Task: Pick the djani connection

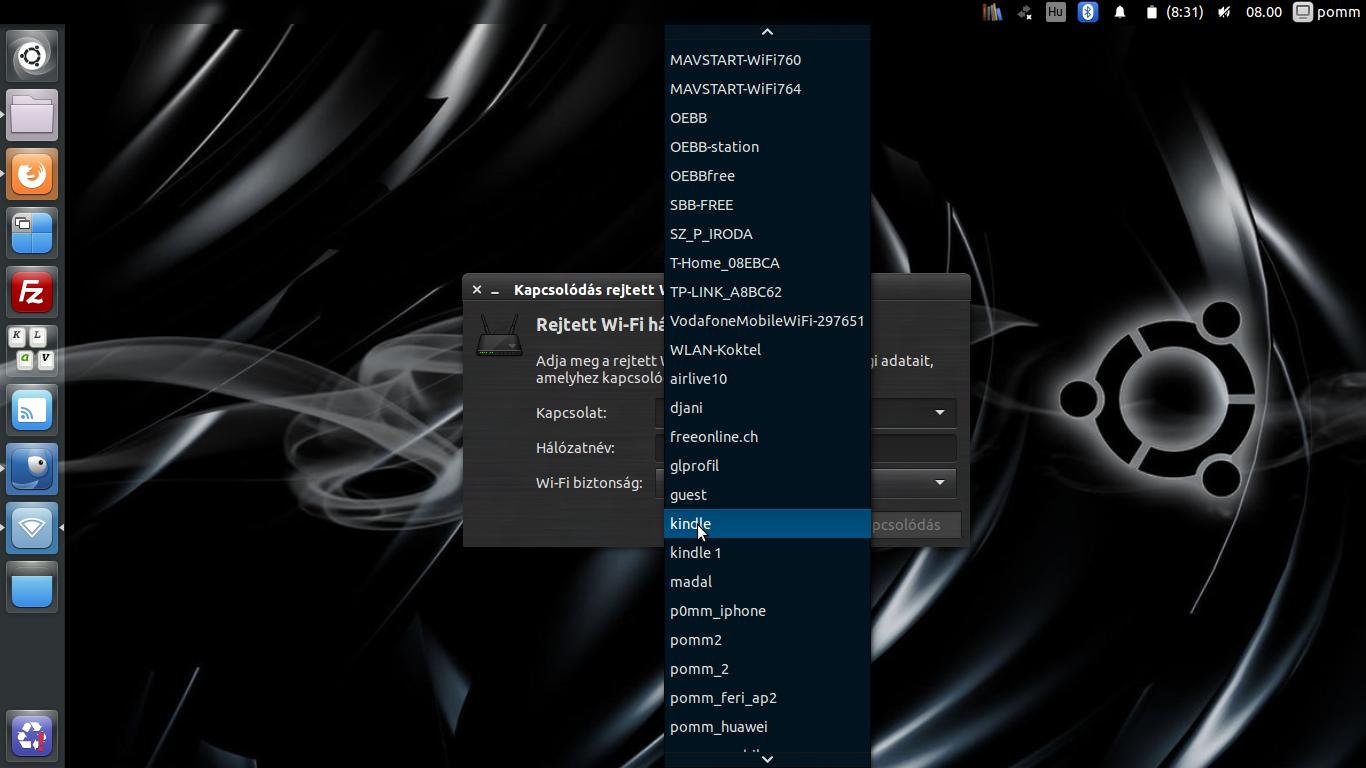Action: [x=768, y=408]
